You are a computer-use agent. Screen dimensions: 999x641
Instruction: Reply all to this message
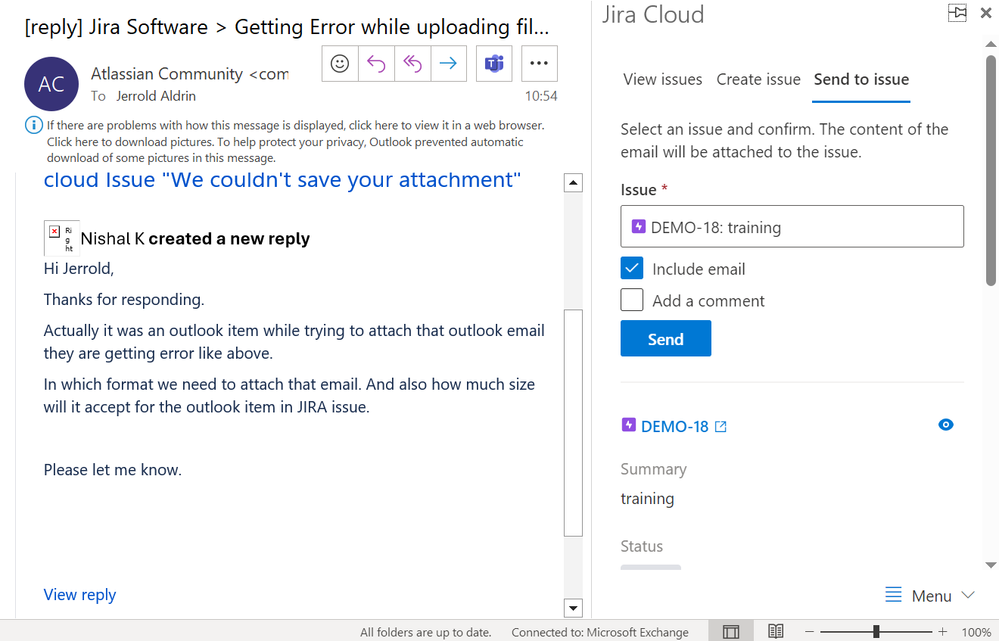[x=412, y=64]
